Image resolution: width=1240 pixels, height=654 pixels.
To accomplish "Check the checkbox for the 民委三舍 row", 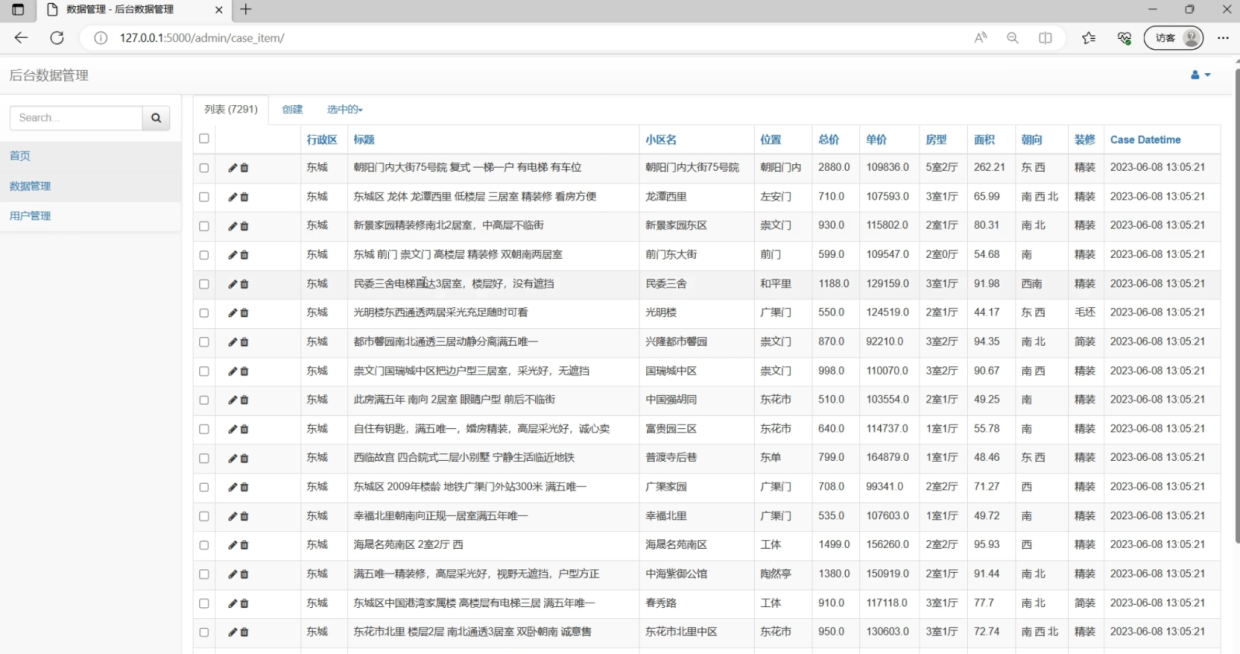I will tap(204, 284).
